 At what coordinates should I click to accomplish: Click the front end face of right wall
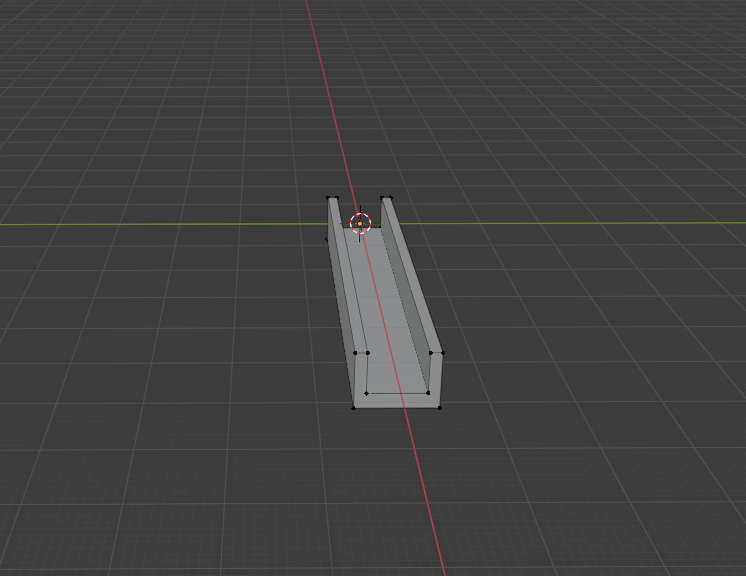point(436,378)
